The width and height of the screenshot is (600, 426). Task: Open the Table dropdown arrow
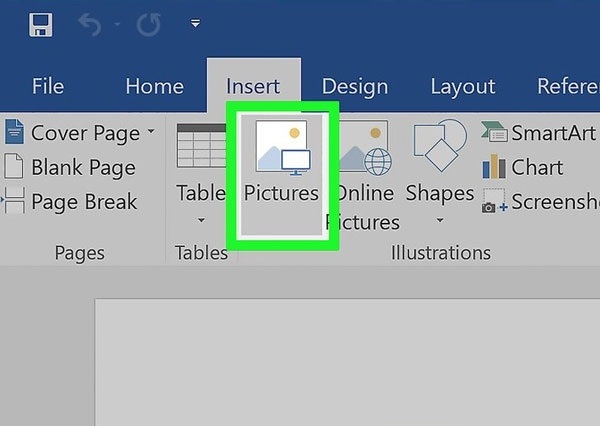pyautogui.click(x=201, y=220)
